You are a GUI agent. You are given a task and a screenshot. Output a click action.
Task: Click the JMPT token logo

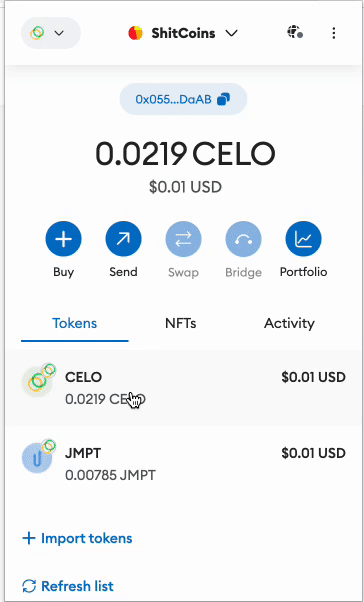(x=37, y=458)
